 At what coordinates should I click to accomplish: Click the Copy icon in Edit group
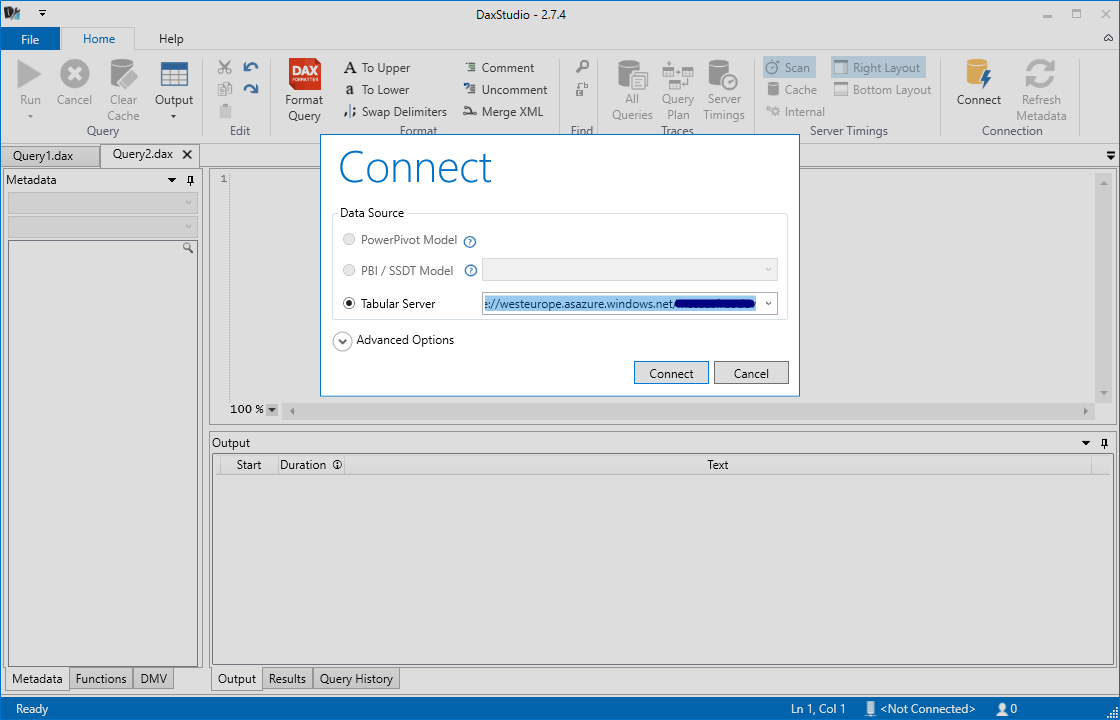225,89
